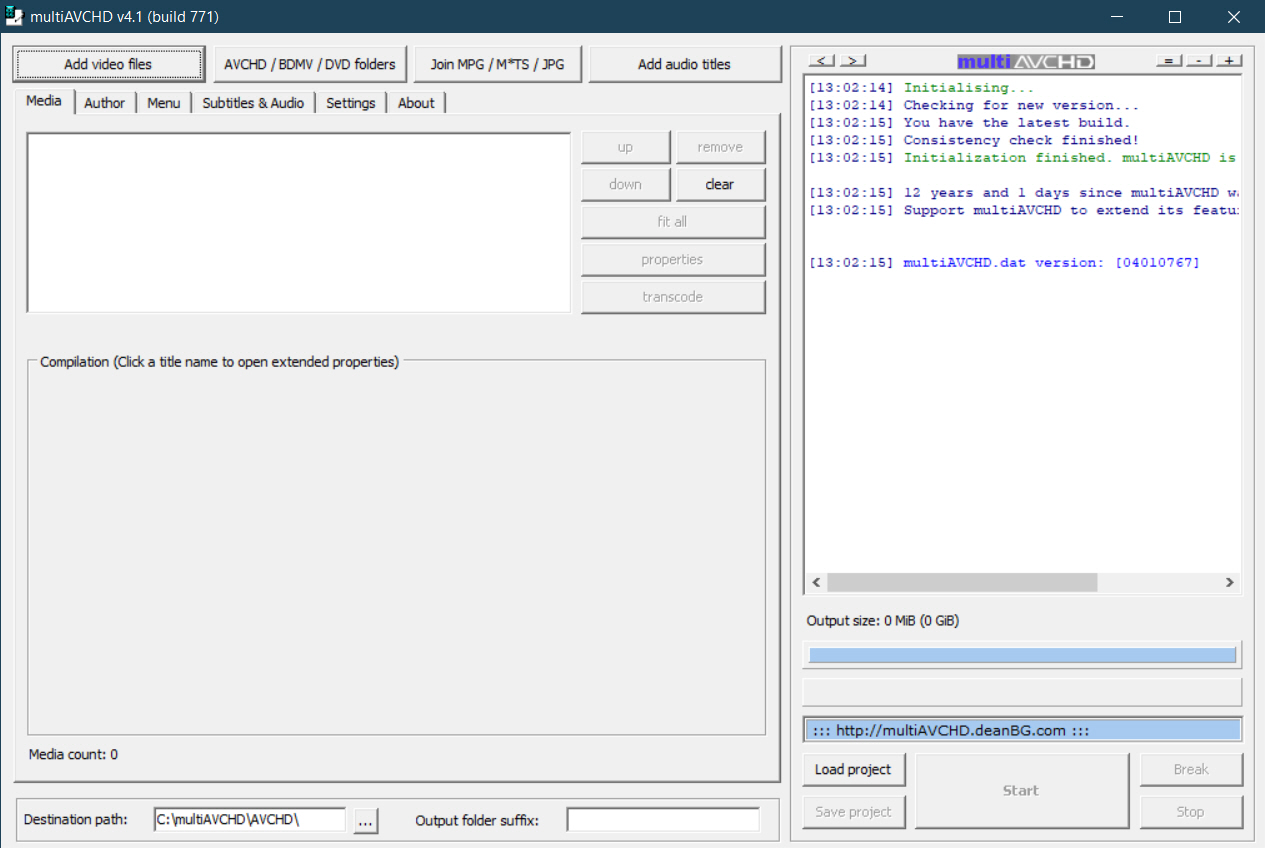Viewport: 1265px width, 848px height.
Task: Open the Menu tab
Action: click(x=164, y=102)
